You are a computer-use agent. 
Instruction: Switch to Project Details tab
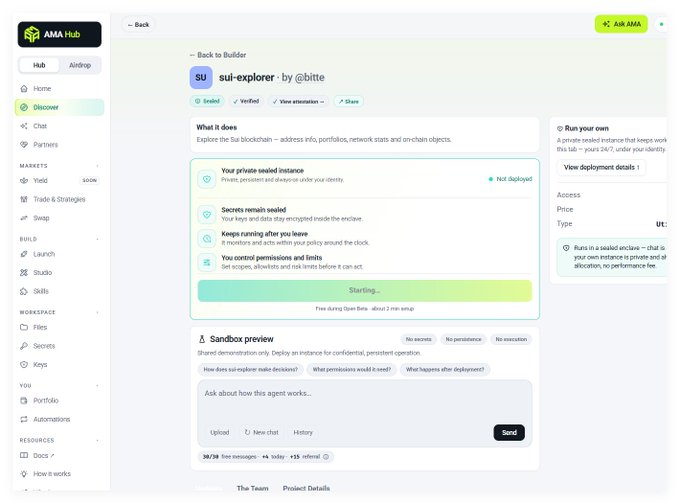coord(306,488)
